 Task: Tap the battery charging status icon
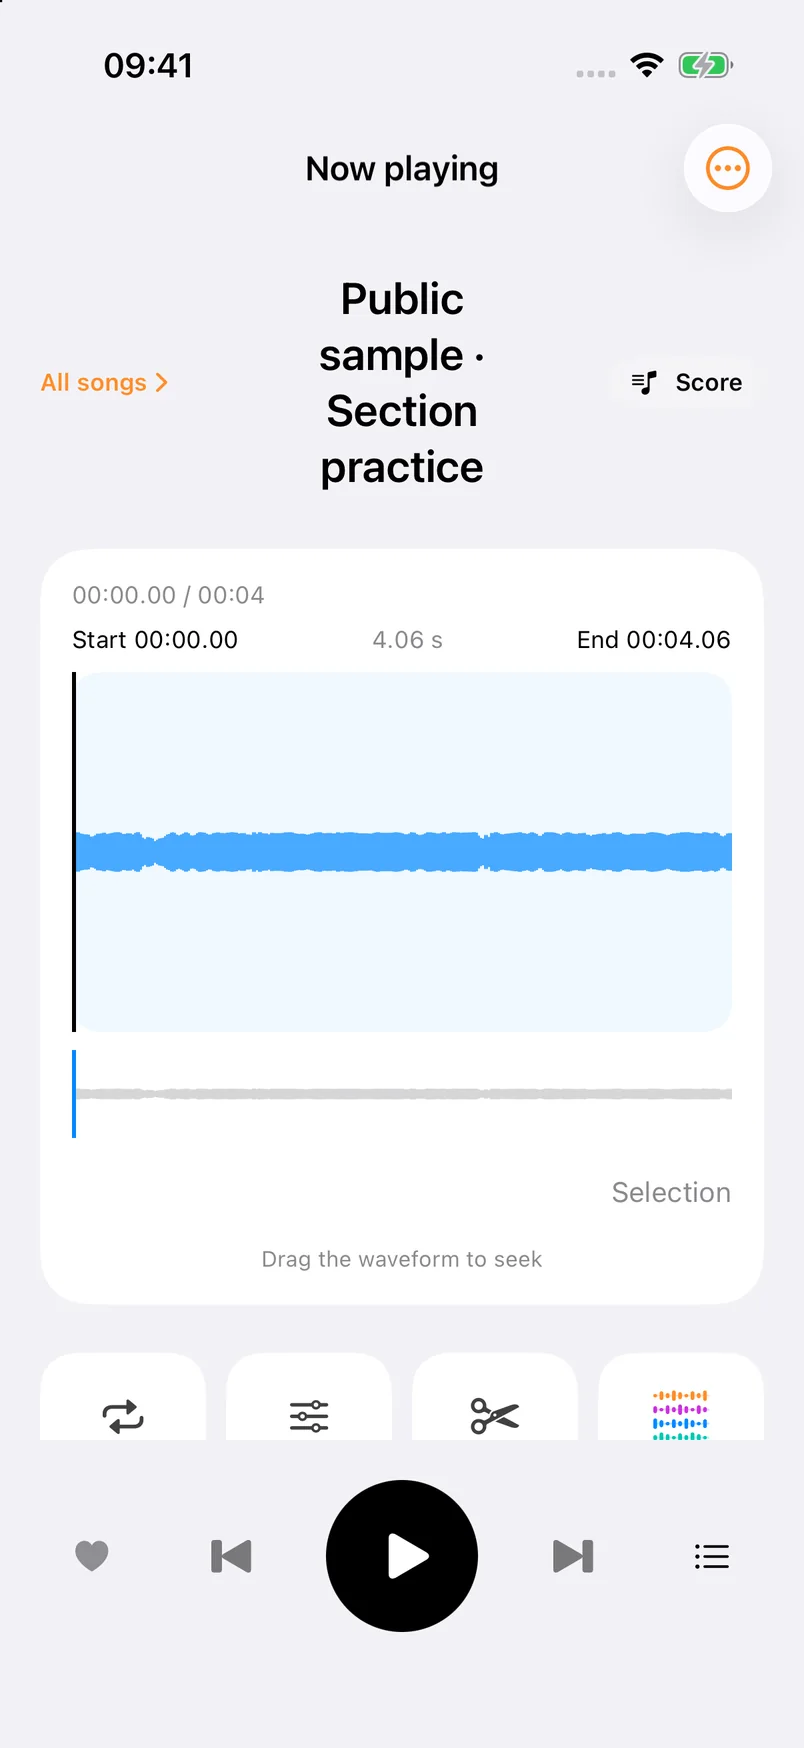[706, 66]
